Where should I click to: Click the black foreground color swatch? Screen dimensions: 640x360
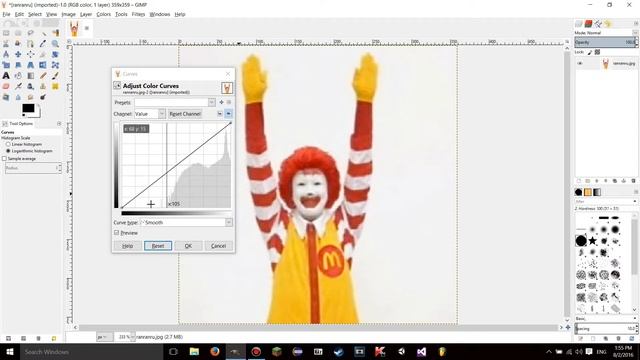(x=28, y=108)
